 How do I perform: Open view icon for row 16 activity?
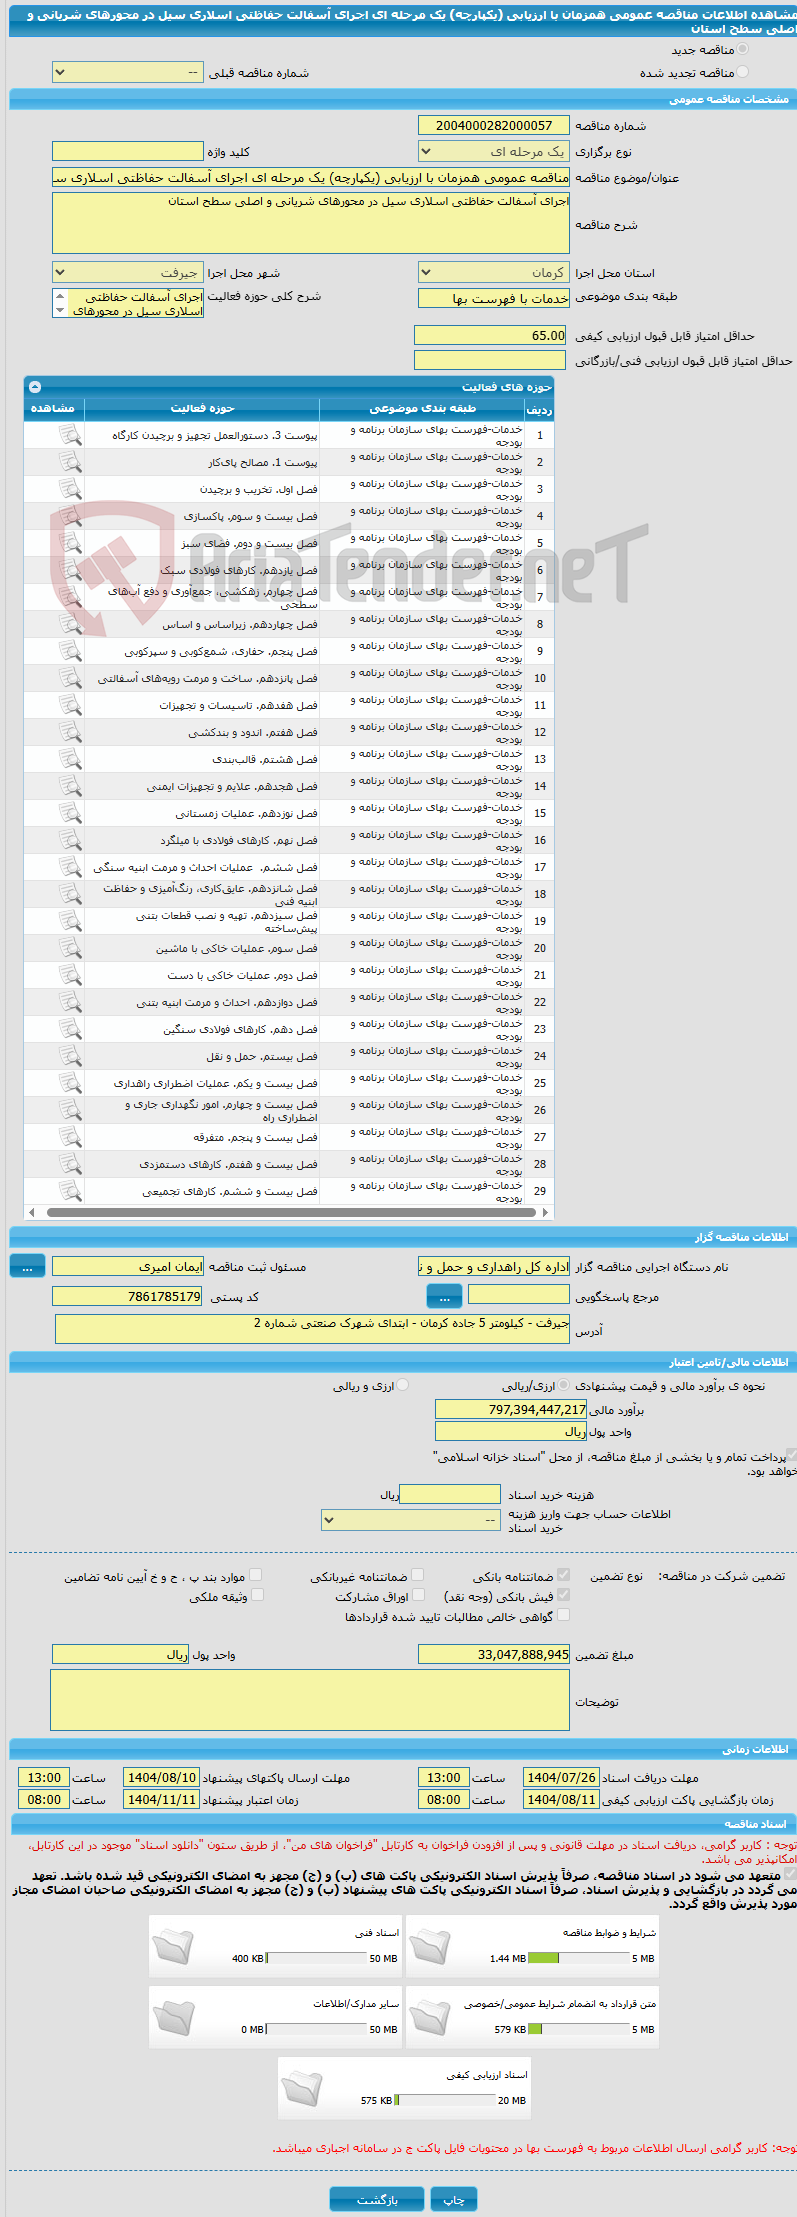point(69,840)
